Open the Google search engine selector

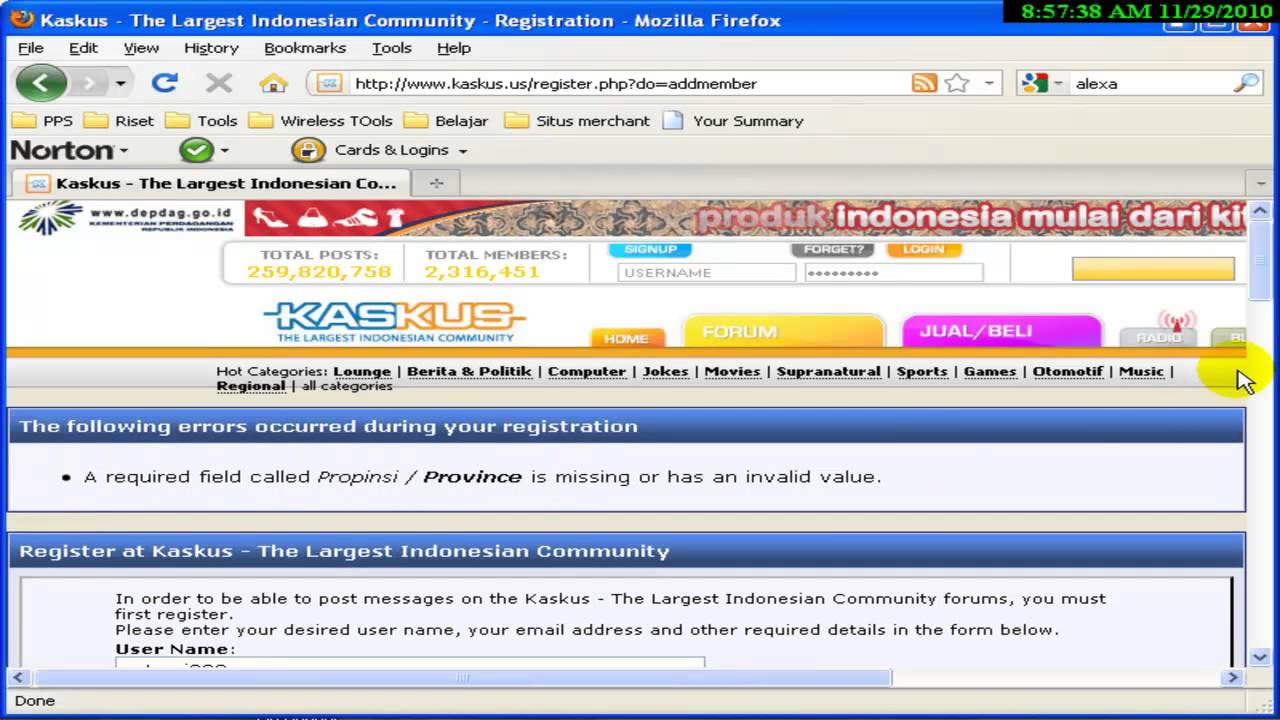pyautogui.click(x=1040, y=84)
